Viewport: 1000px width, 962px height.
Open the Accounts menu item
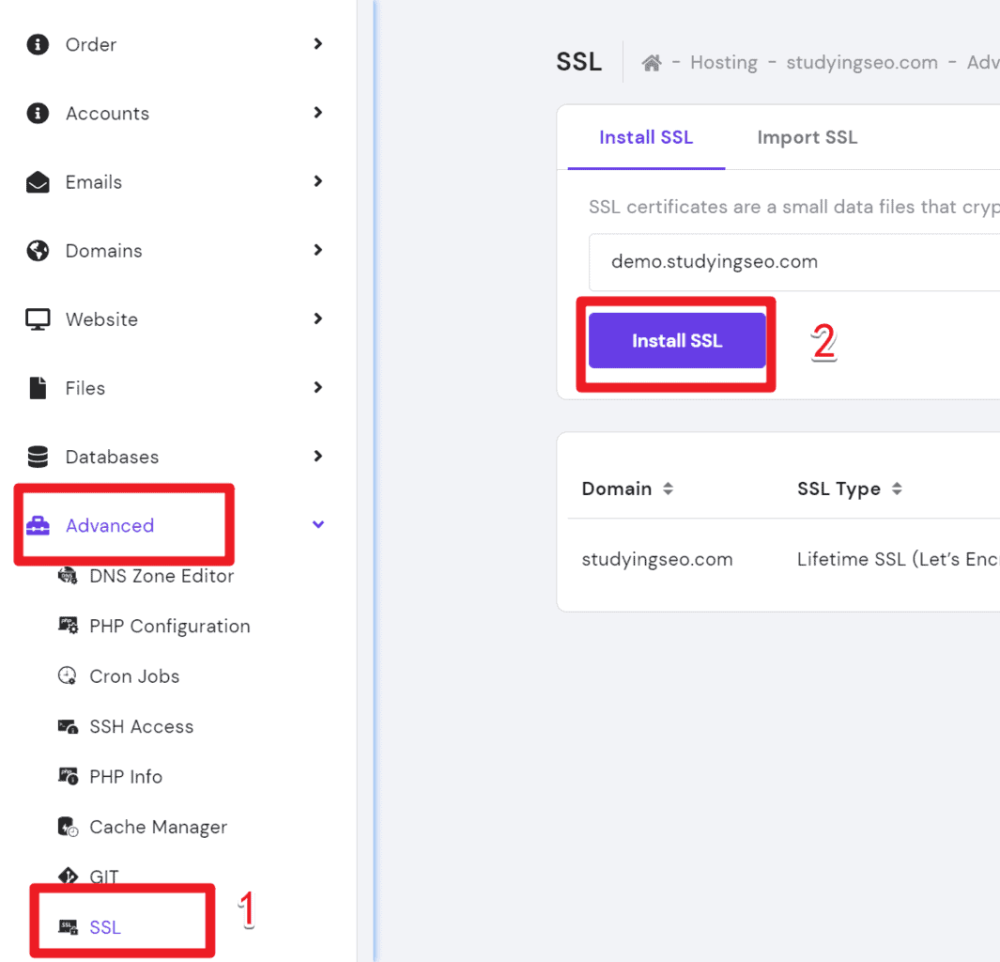tap(107, 114)
